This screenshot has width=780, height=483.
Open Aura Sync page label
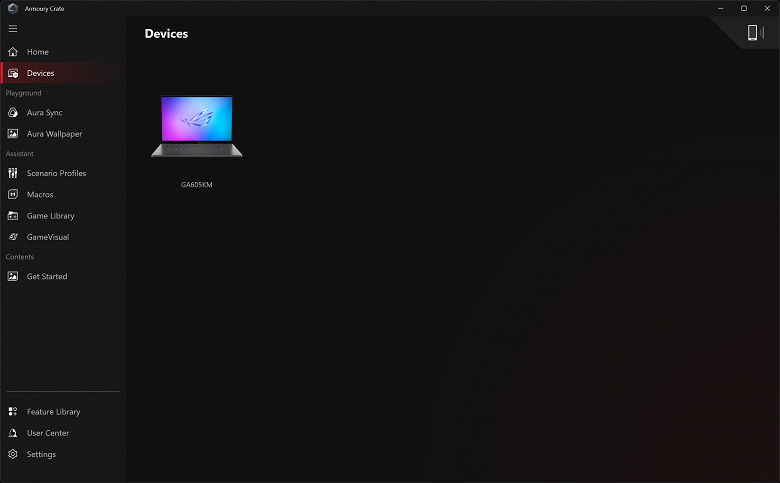point(45,113)
